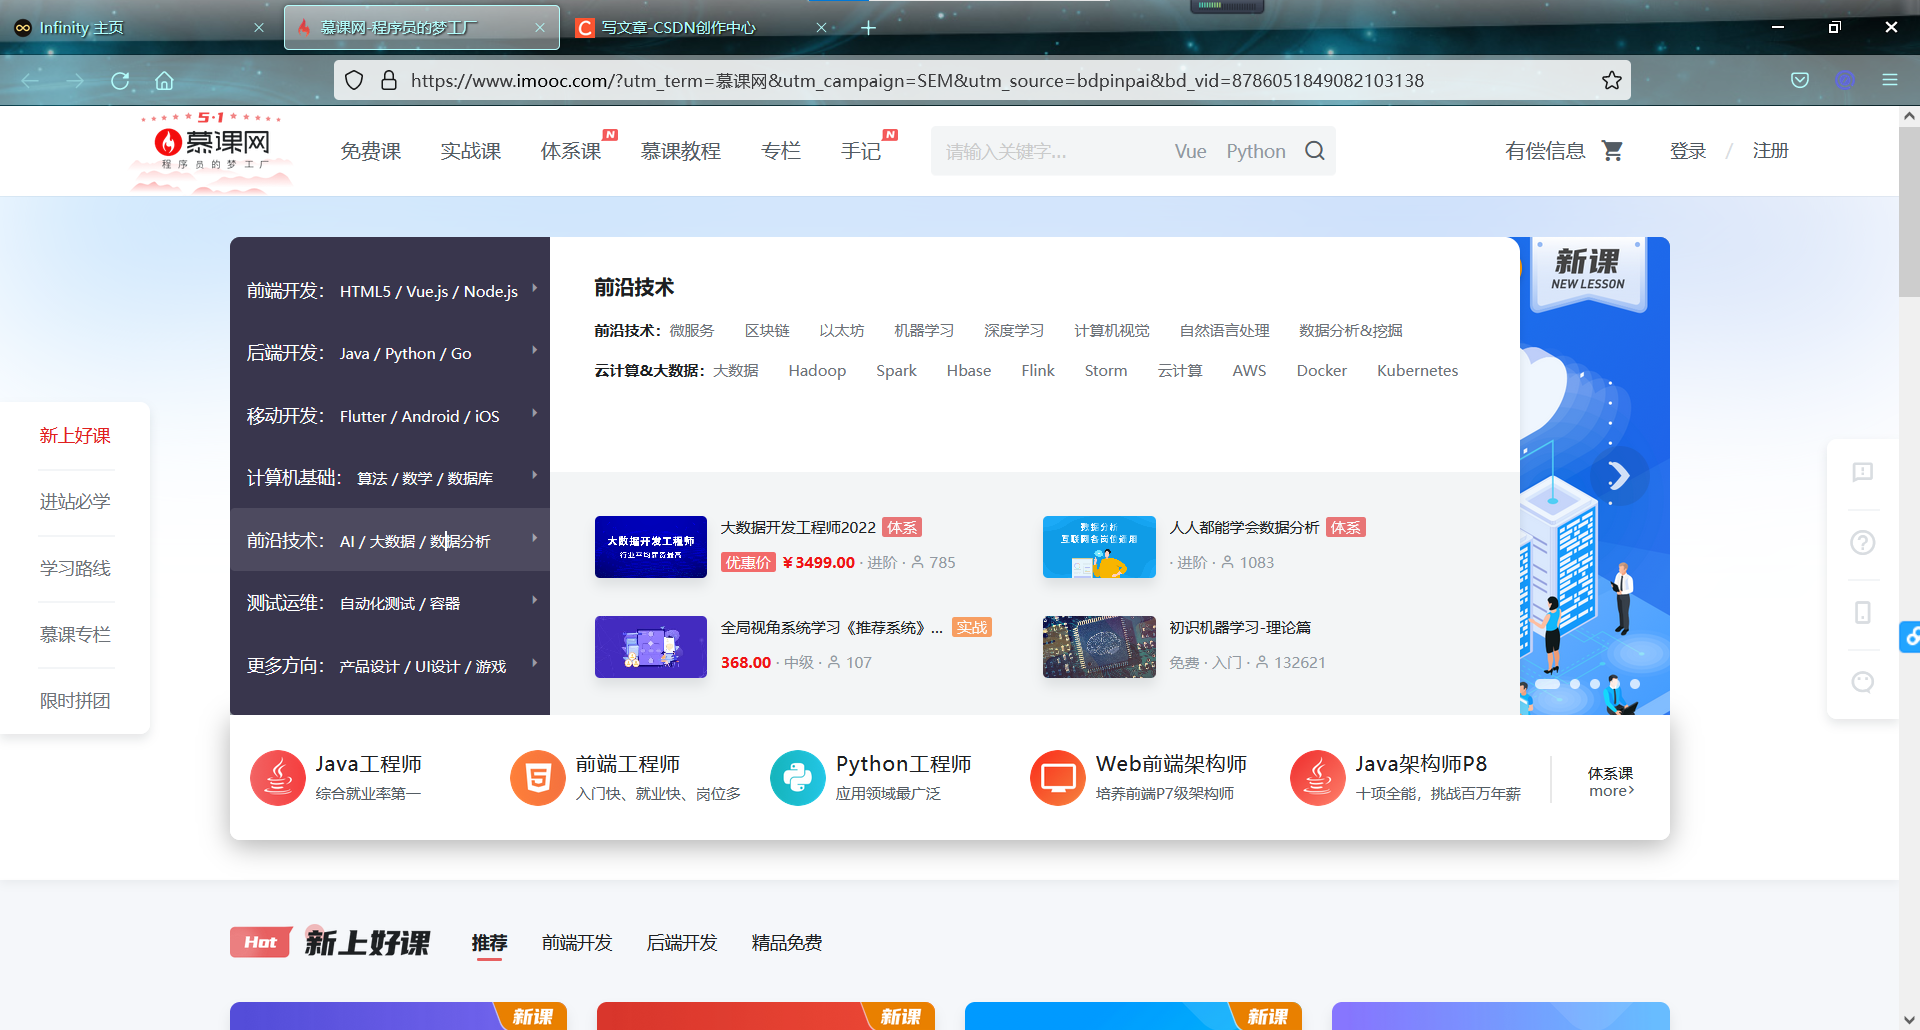Open the Pocket save icon in toolbar
Viewport: 1920px width, 1030px height.
click(1800, 80)
